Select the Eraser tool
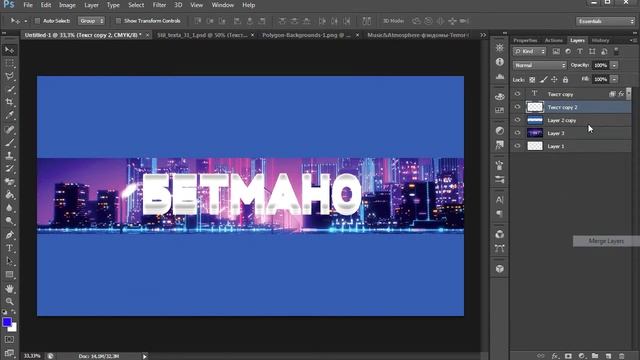The image size is (640, 360). coord(10,182)
